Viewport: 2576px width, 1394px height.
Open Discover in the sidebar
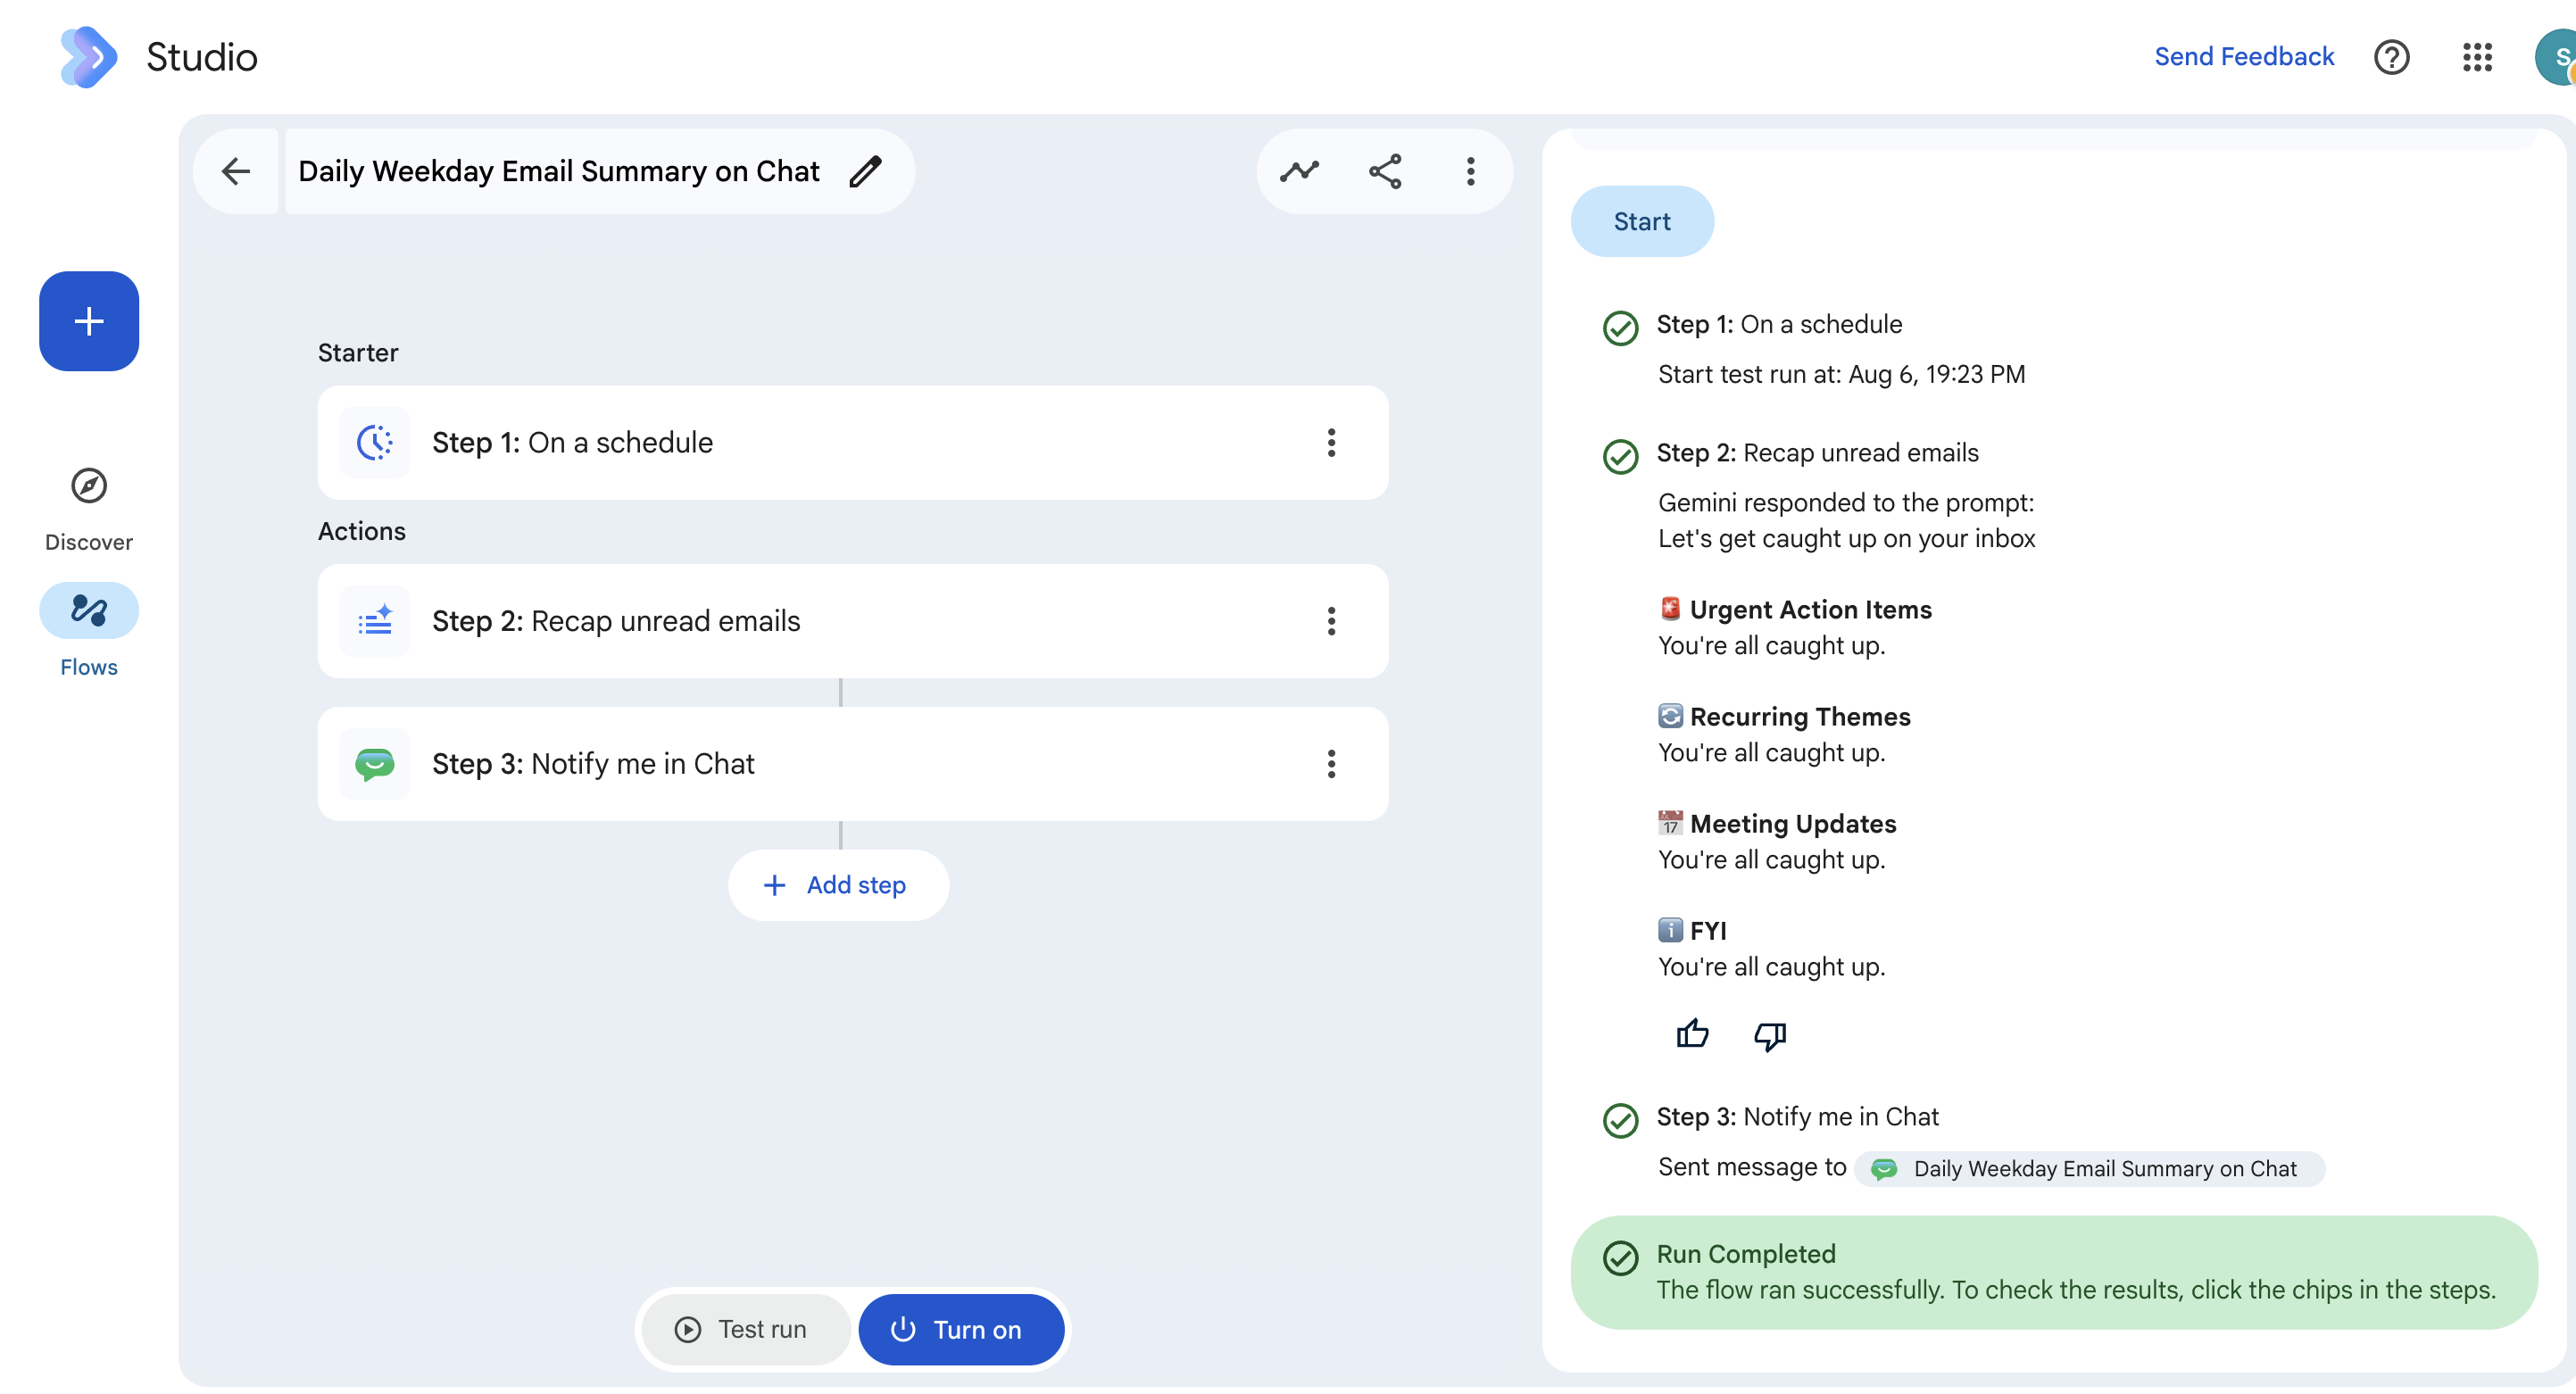click(x=89, y=510)
